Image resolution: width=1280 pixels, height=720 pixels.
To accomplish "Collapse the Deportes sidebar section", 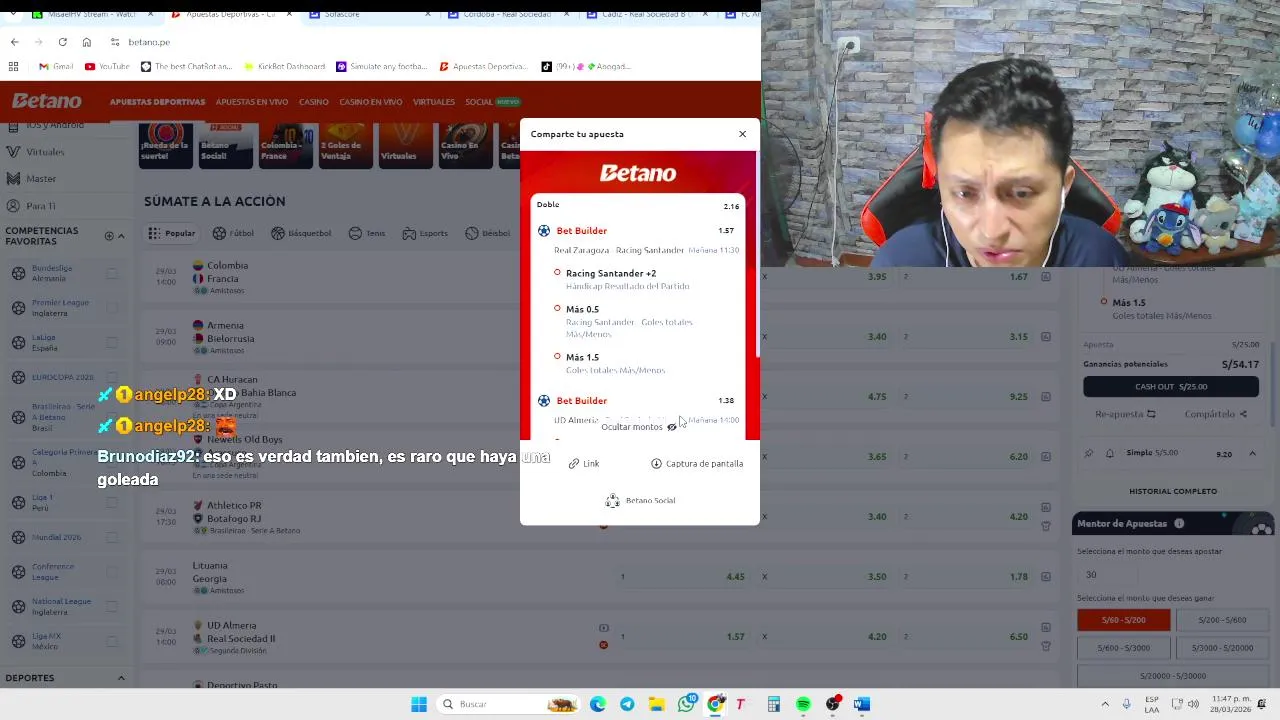I will [121, 678].
